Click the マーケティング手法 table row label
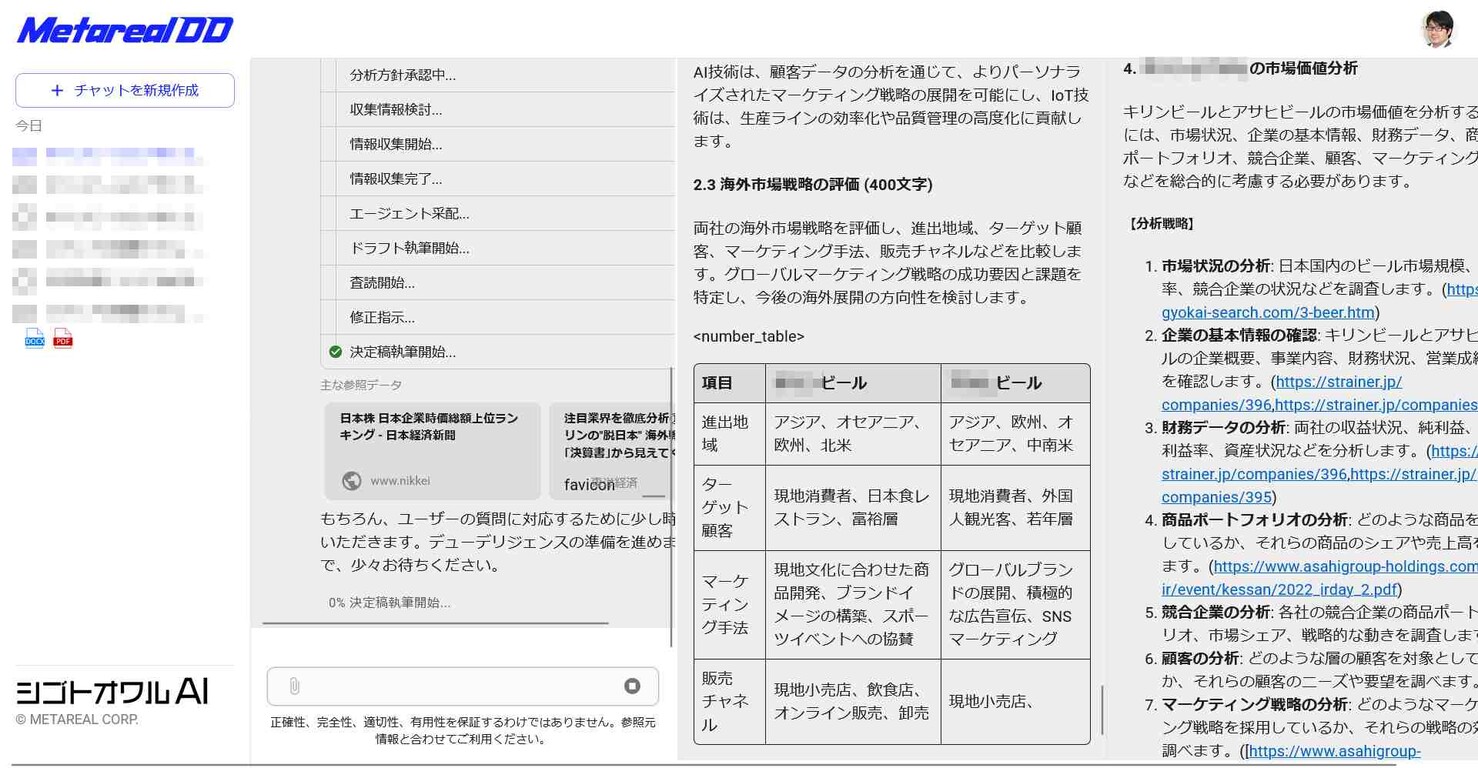Screen dimensions: 1478x768 click(729, 604)
